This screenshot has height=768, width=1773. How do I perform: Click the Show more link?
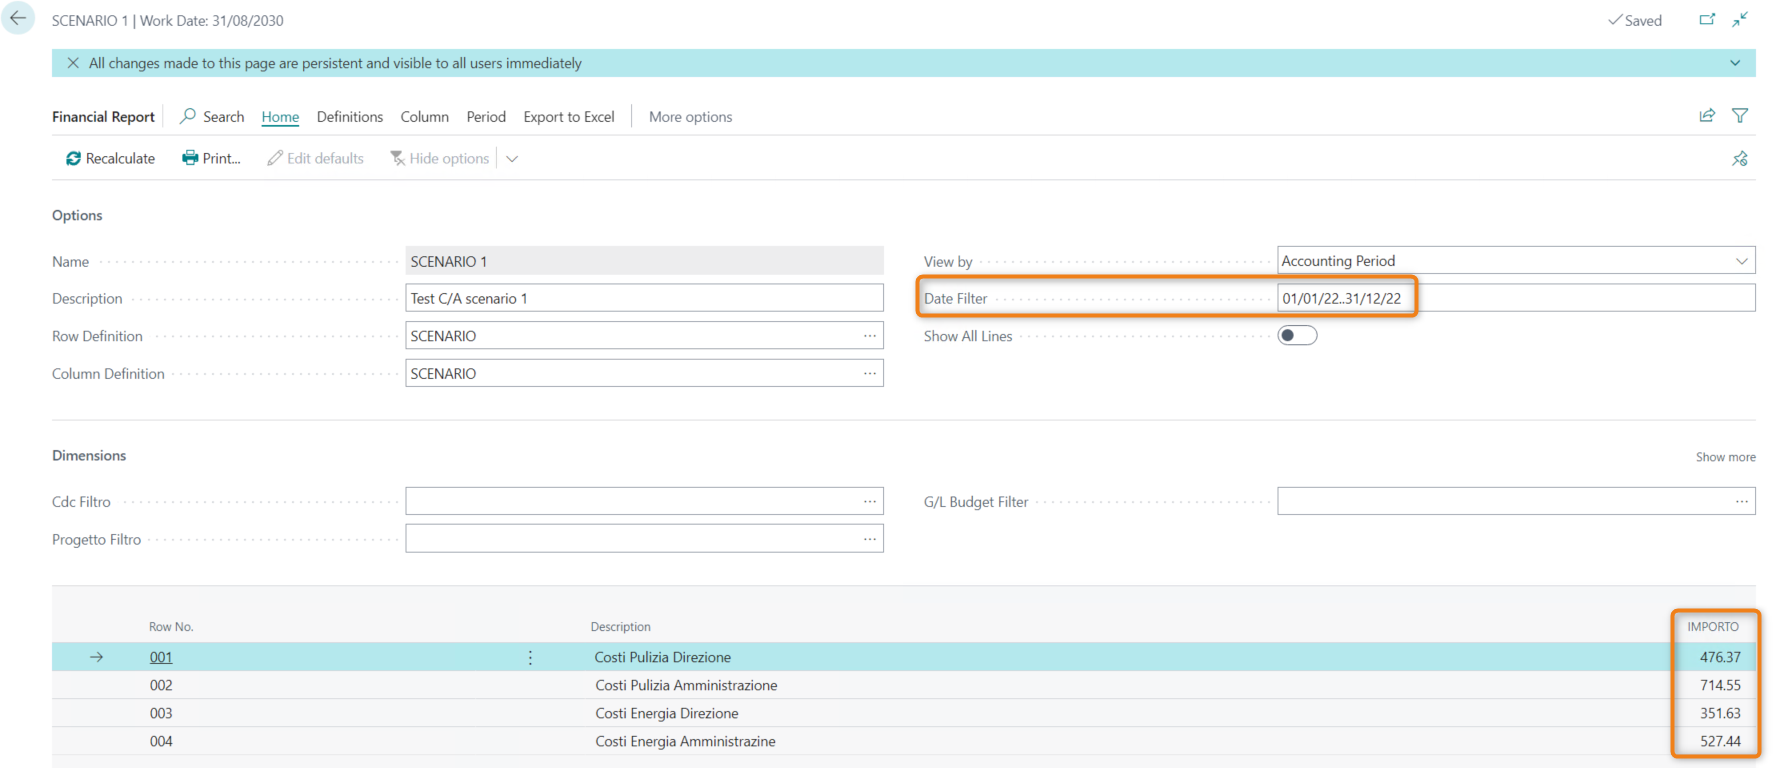click(x=1725, y=457)
